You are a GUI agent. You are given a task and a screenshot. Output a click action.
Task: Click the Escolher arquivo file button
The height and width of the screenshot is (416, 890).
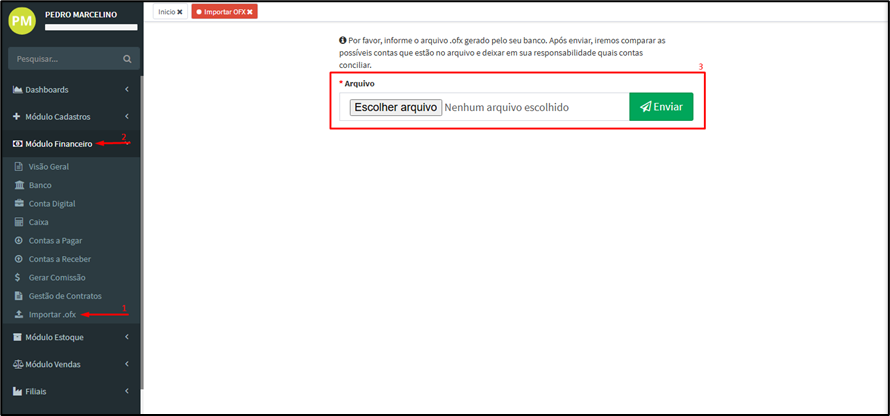pos(395,107)
